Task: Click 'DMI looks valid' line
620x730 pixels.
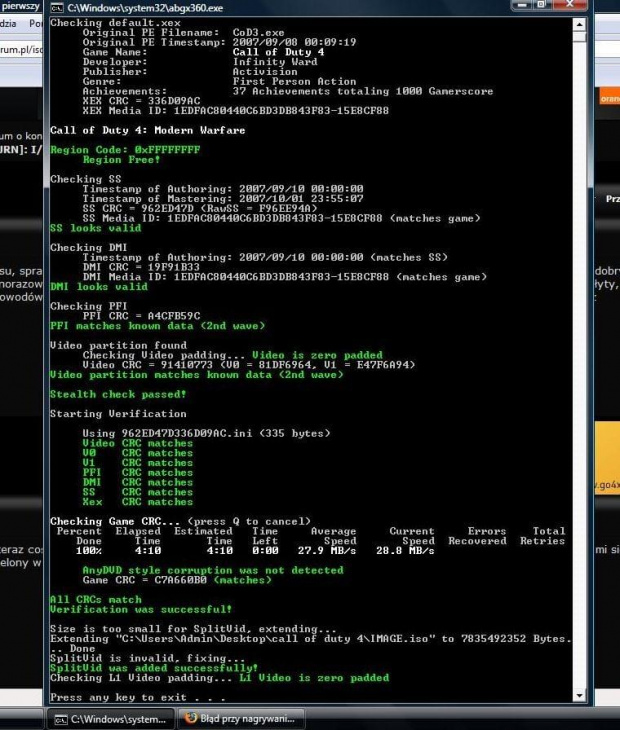Action: pos(99,287)
